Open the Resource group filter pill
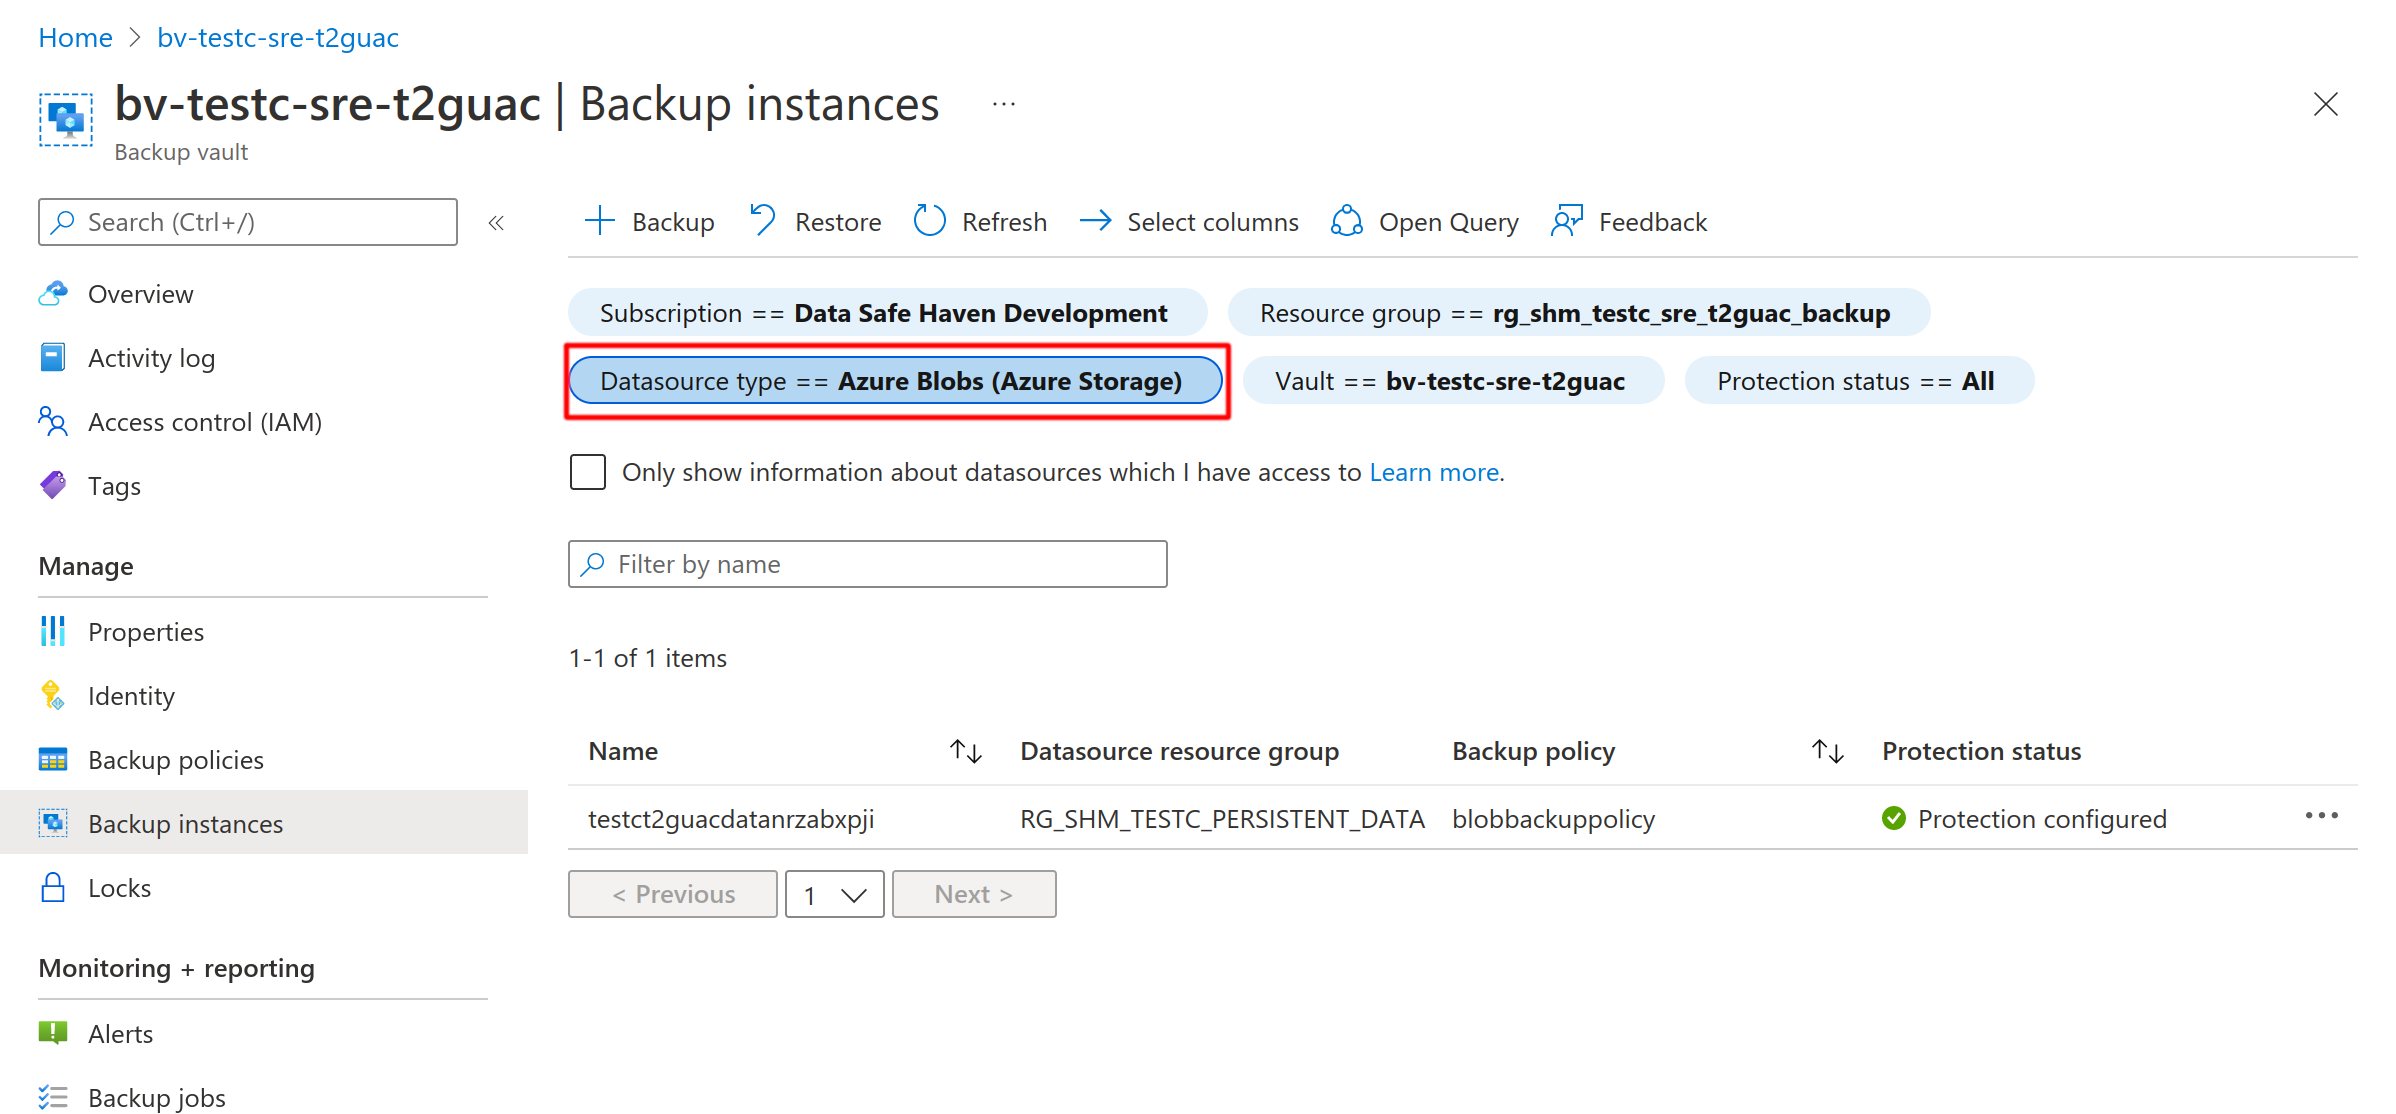 point(1579,313)
